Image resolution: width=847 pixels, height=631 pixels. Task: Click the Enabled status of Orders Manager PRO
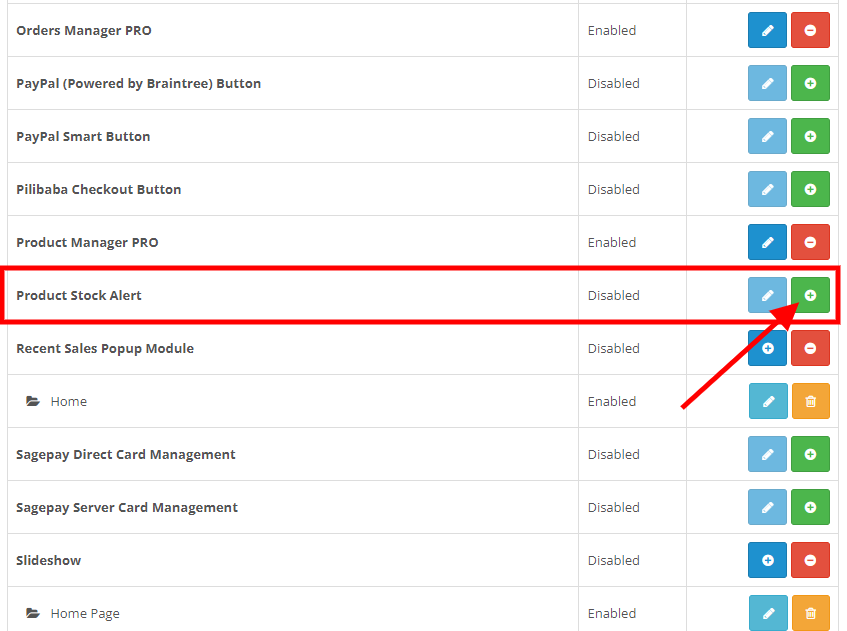(x=612, y=31)
